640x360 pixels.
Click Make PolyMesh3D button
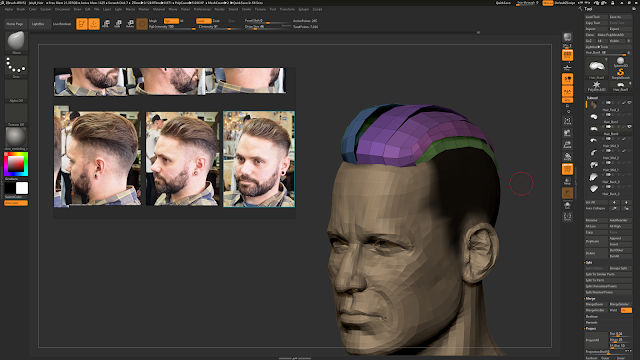click(615, 35)
